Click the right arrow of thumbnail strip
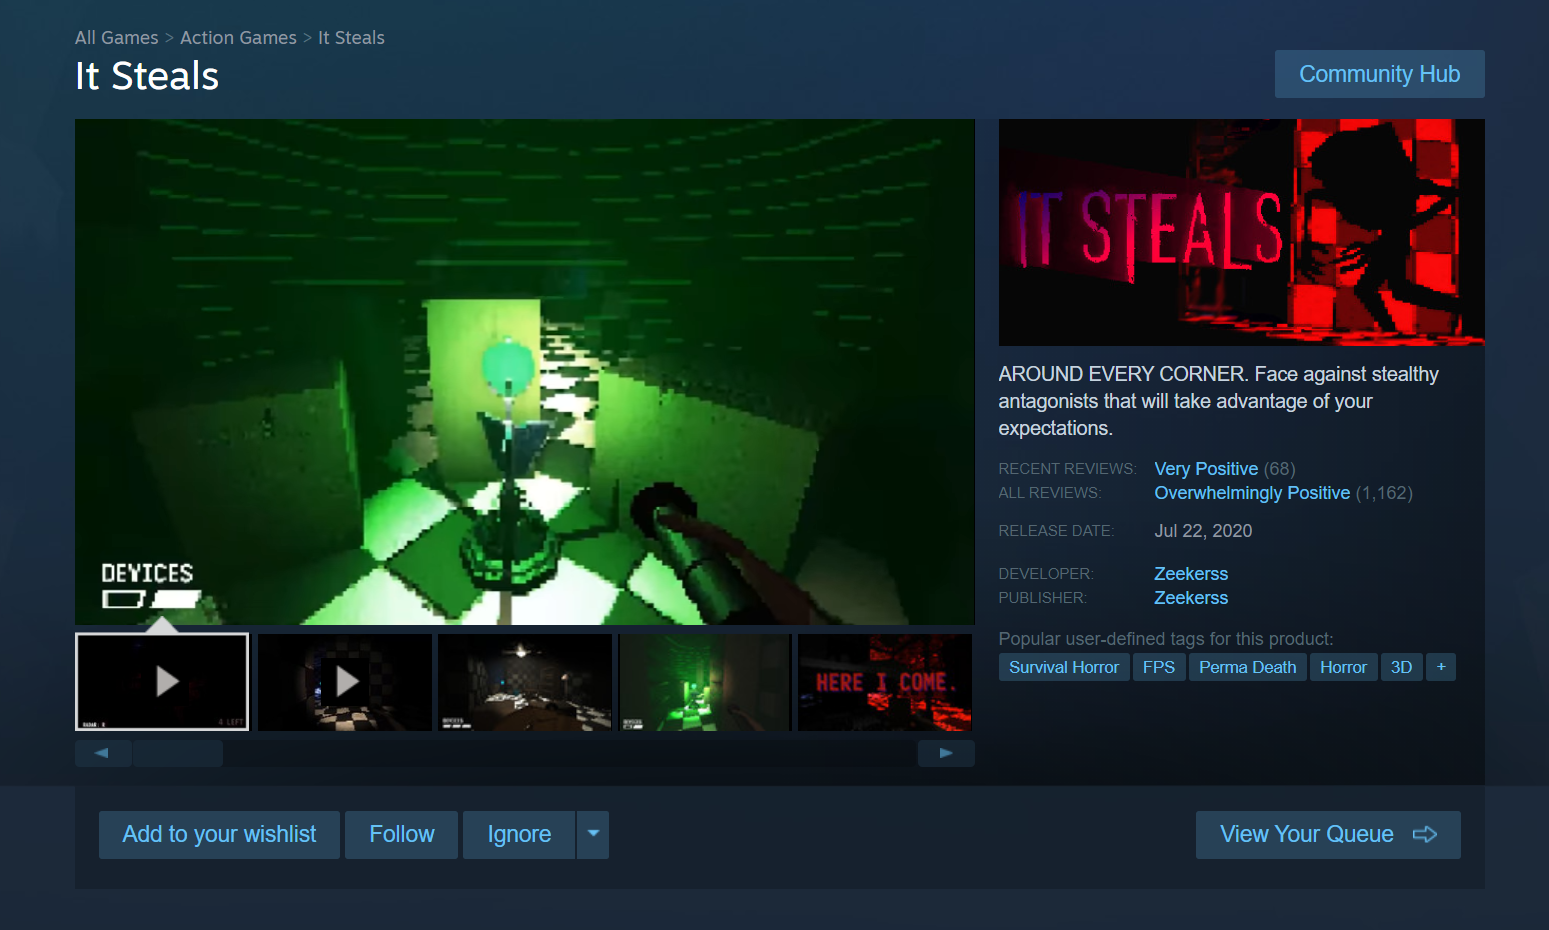This screenshot has width=1549, height=930. [946, 753]
